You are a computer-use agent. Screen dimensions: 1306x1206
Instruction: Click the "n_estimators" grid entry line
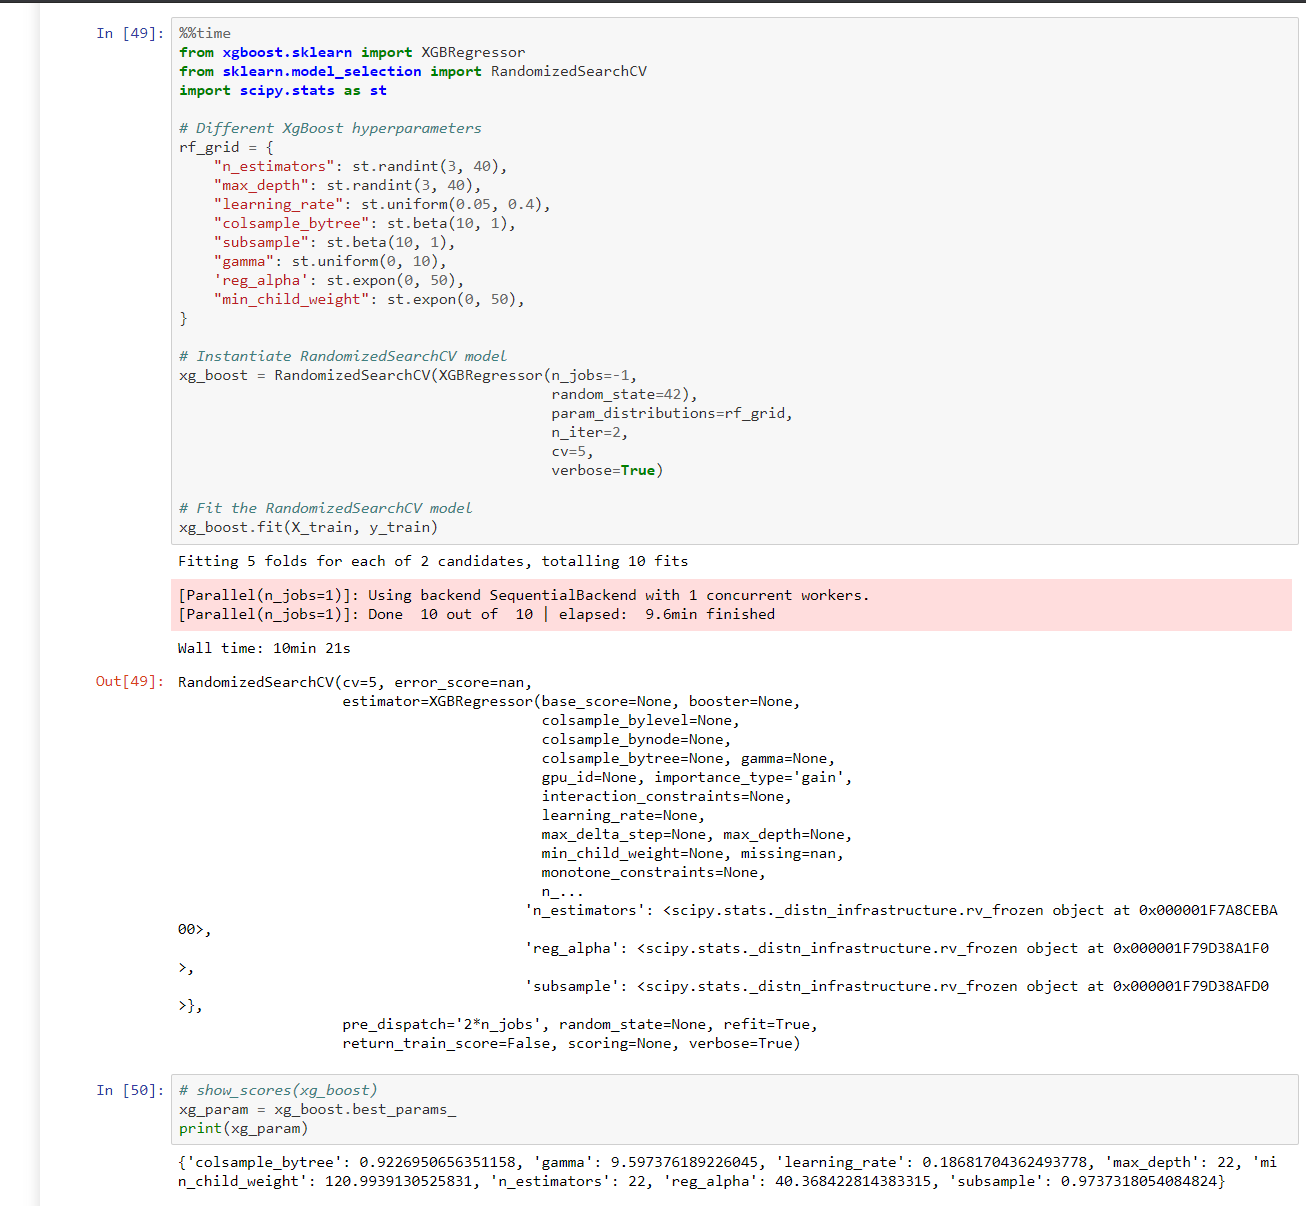pos(360,166)
